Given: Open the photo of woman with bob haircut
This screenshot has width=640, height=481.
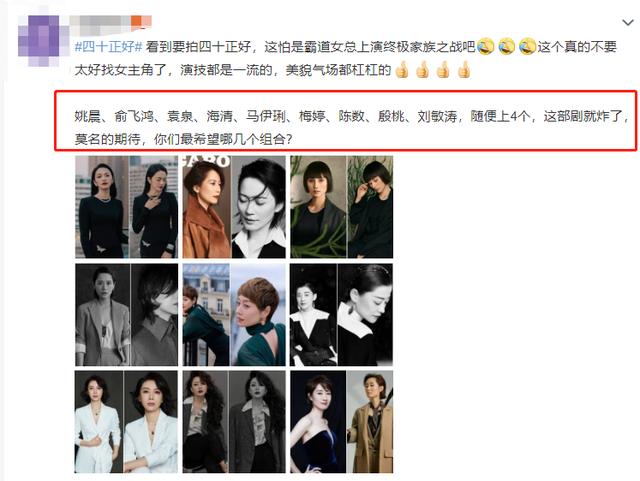Looking at the screenshot, I should coord(342,207).
